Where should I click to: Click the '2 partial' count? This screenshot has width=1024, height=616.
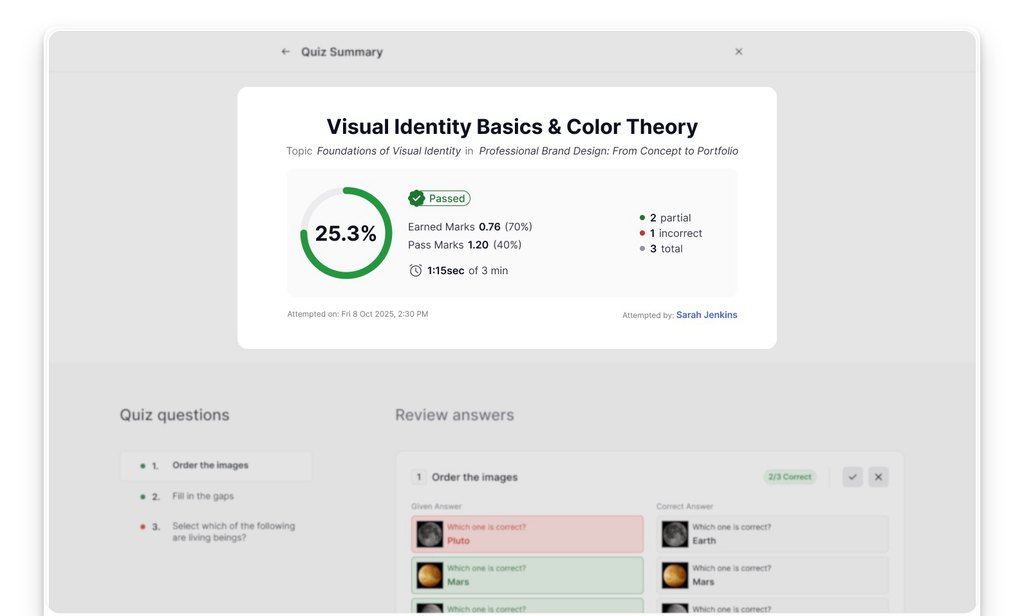click(x=670, y=218)
